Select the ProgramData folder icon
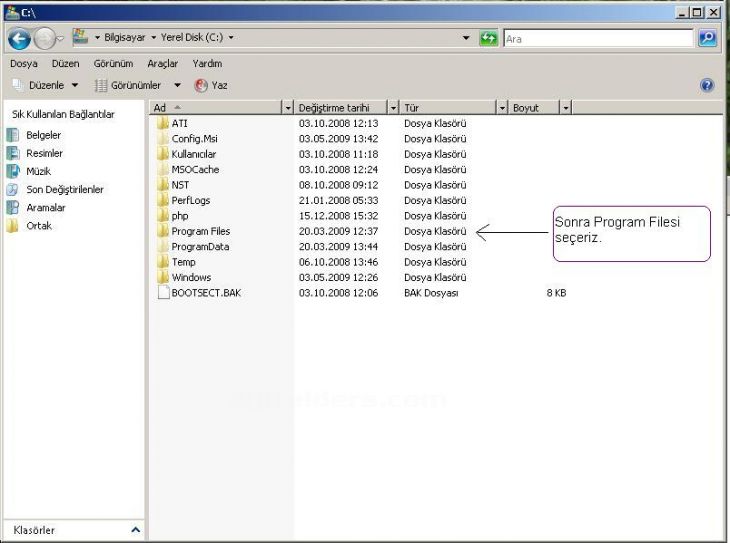The width and height of the screenshot is (730, 543). click(162, 246)
